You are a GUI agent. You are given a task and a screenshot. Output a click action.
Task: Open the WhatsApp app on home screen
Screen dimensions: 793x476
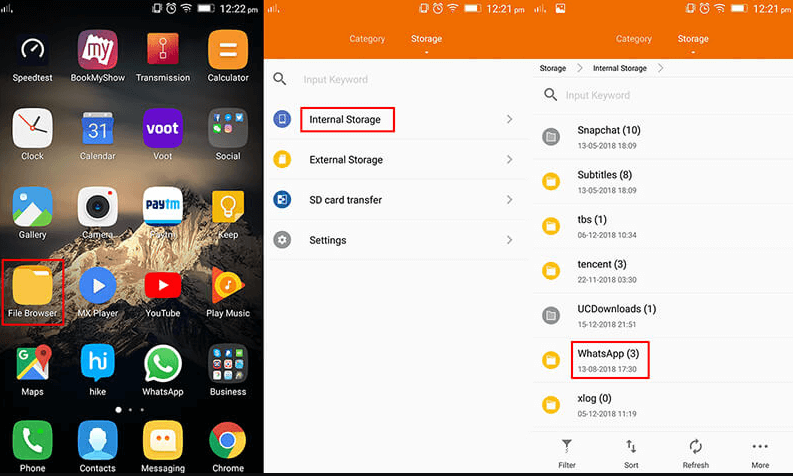pyautogui.click(x=163, y=363)
